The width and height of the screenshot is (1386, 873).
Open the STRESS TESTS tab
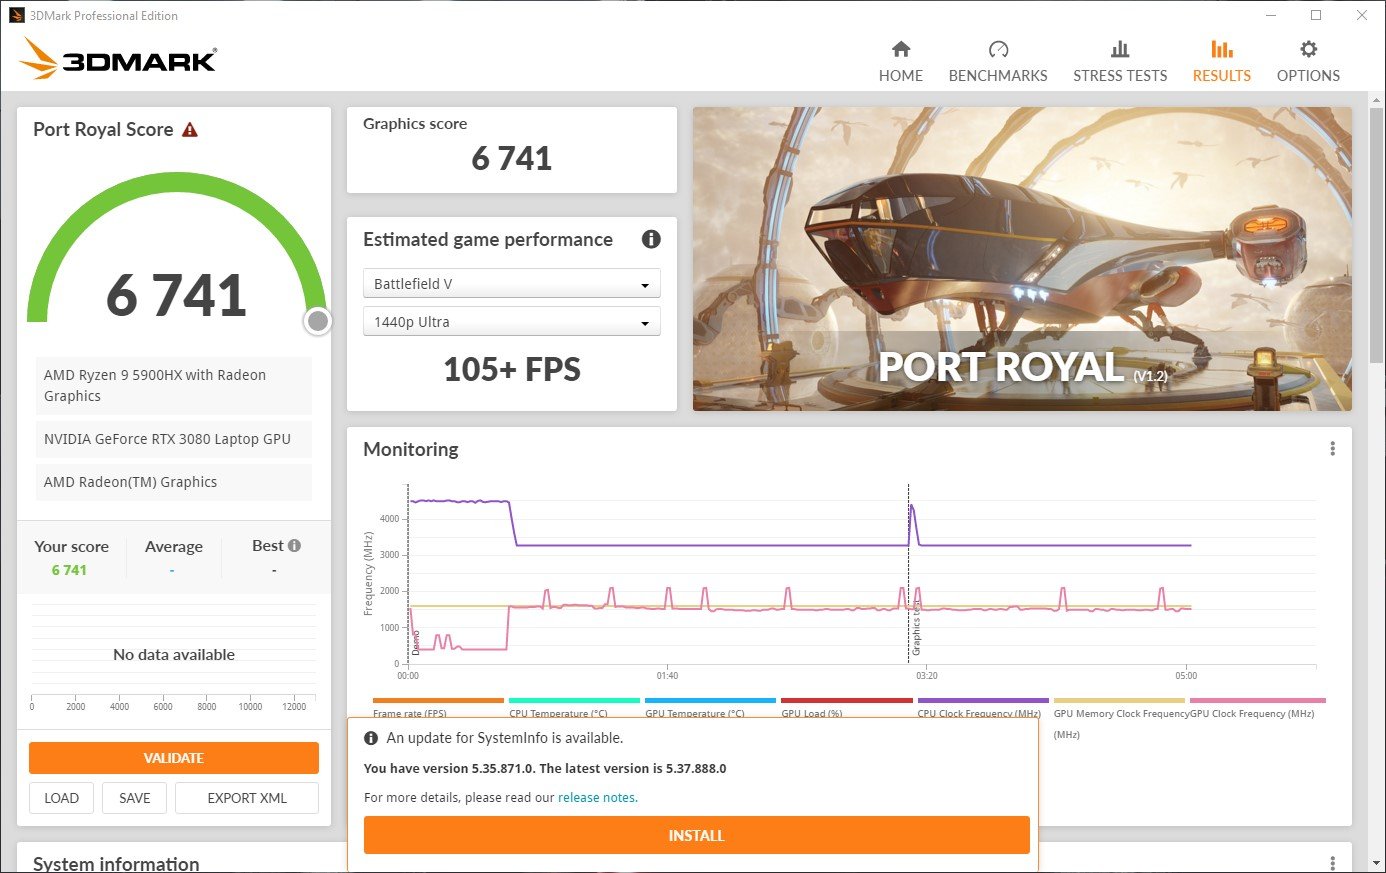click(x=1120, y=62)
